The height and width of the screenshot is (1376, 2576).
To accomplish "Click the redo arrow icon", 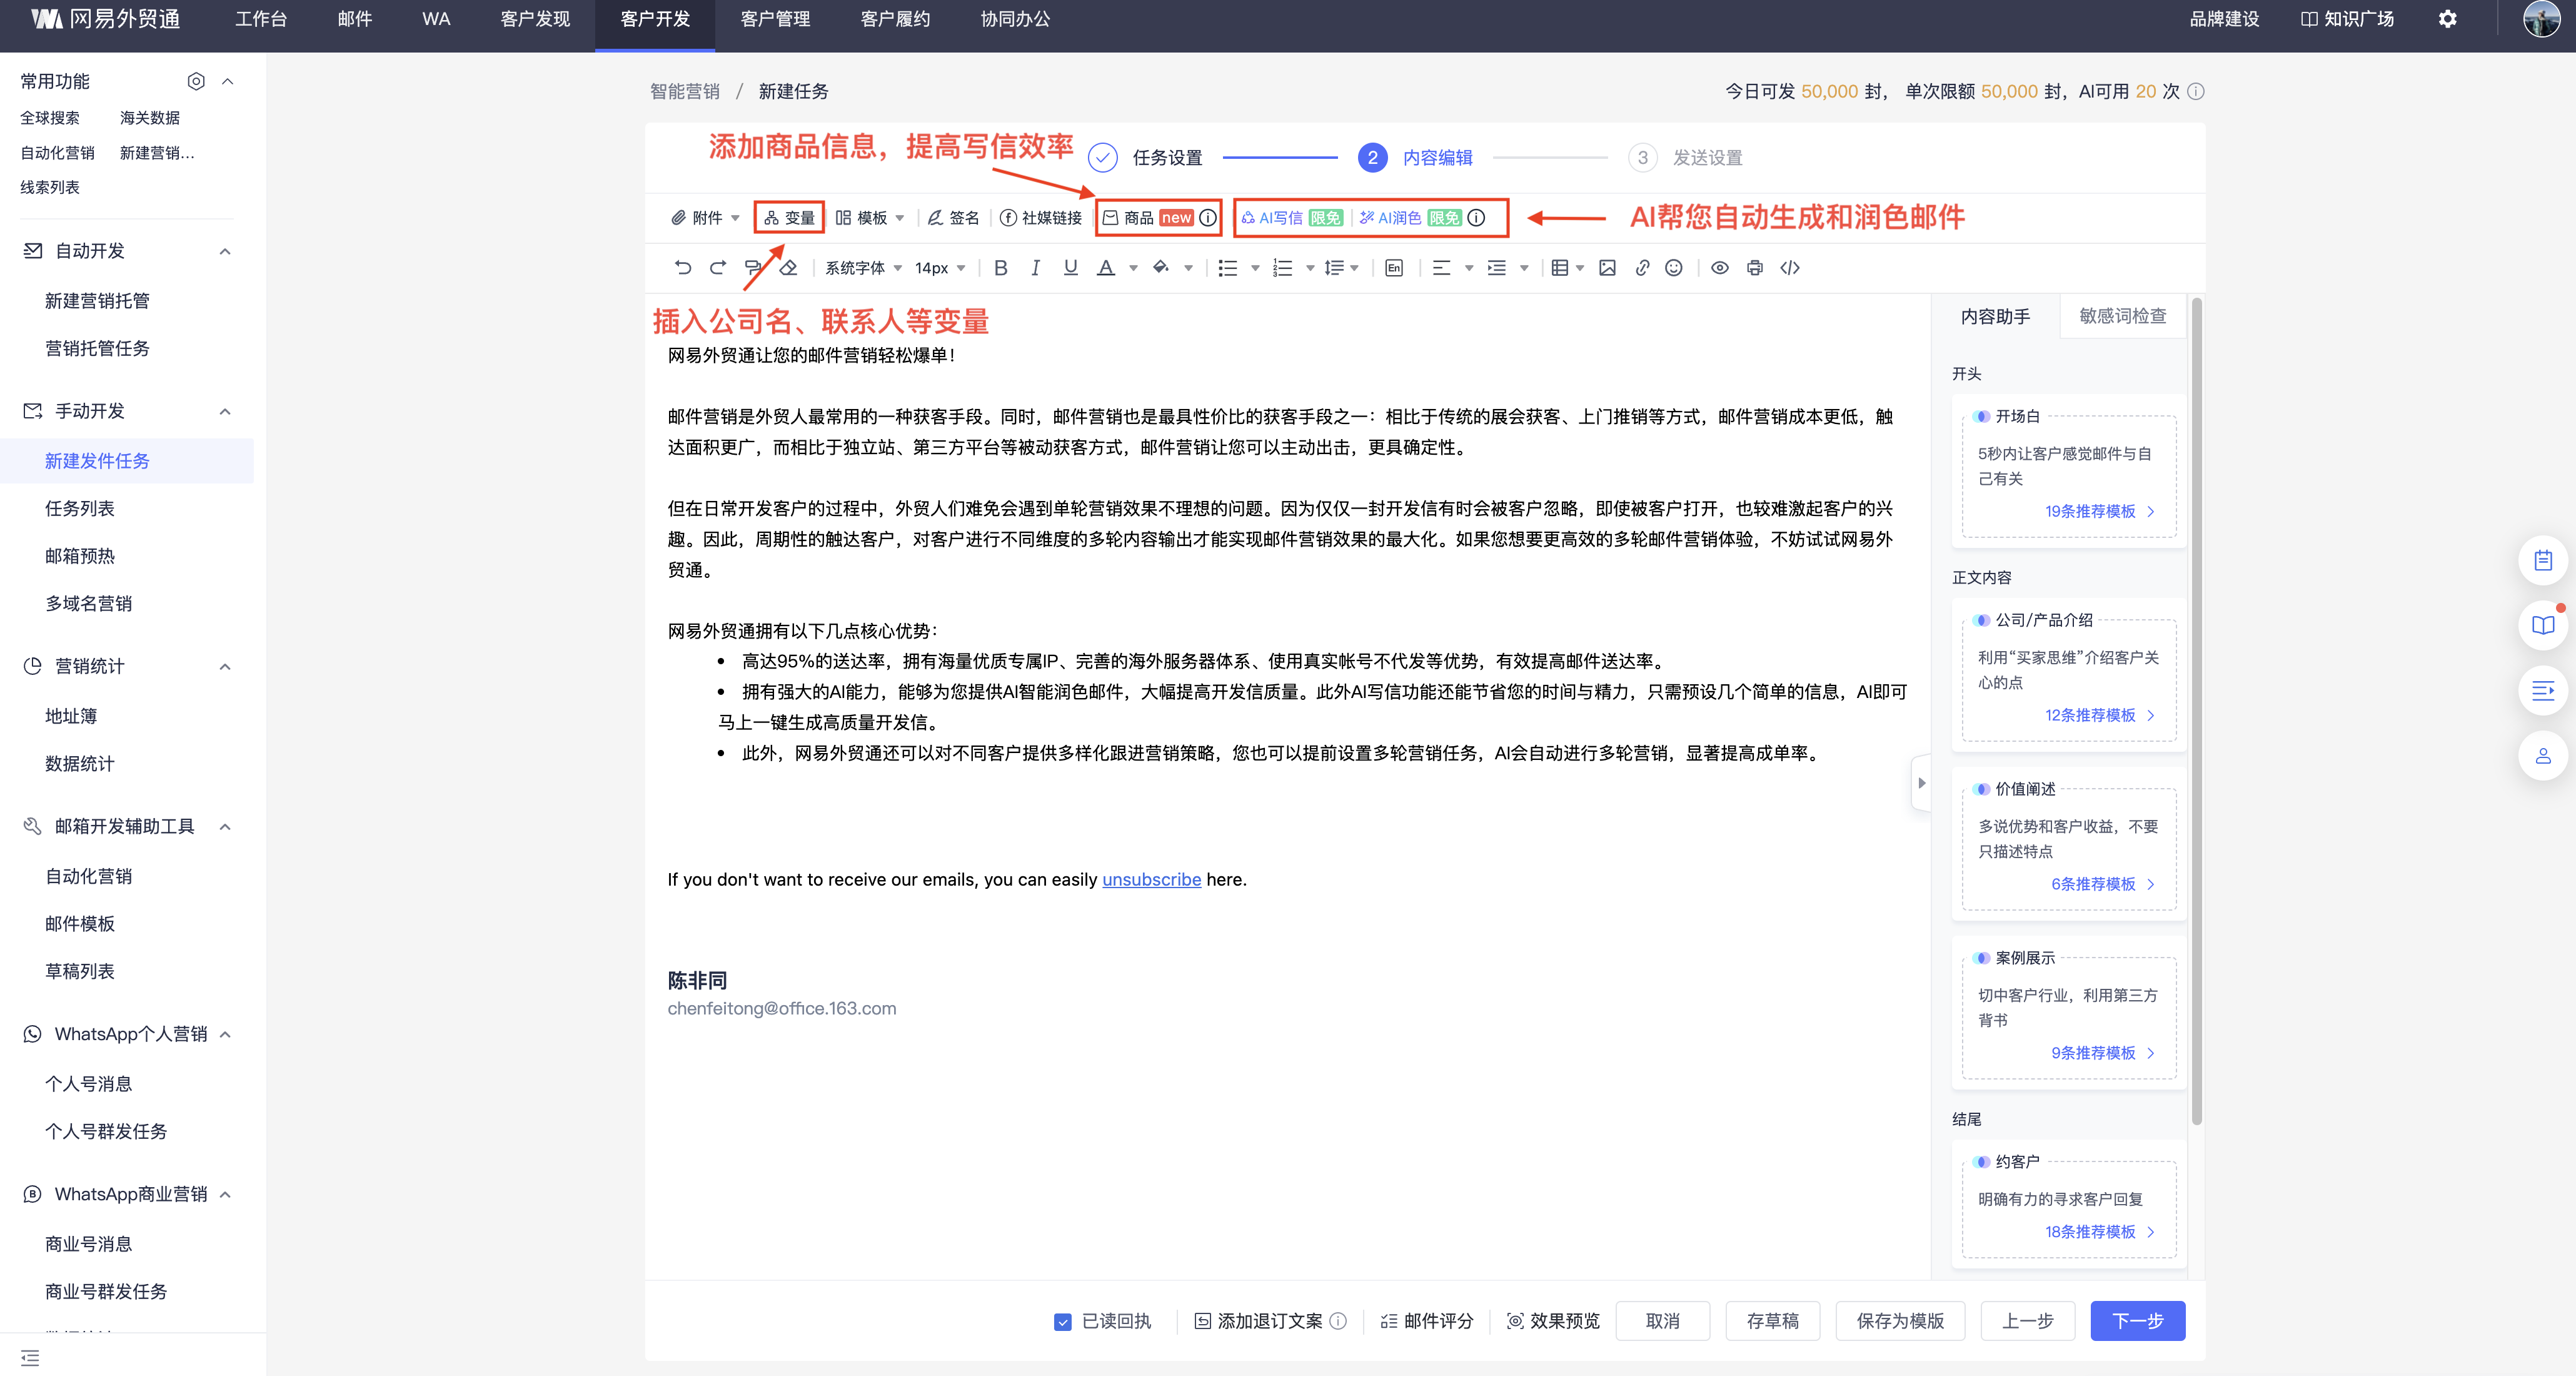I will pos(718,268).
